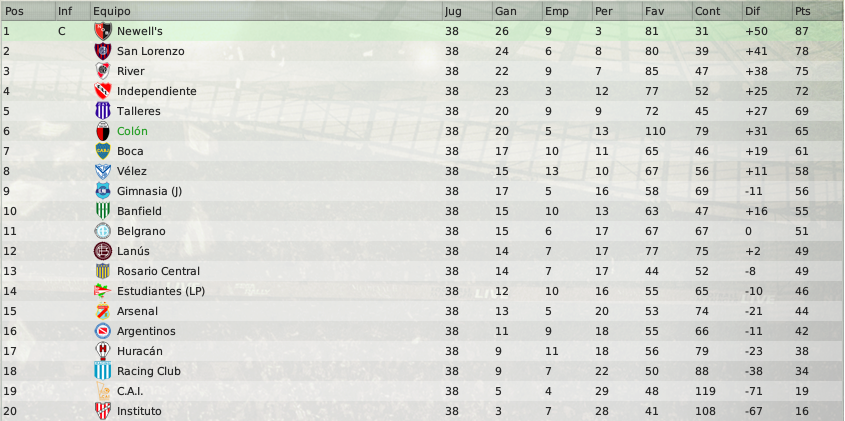This screenshot has width=845, height=421.
Task: Click the Boca club badge icon
Action: point(102,151)
